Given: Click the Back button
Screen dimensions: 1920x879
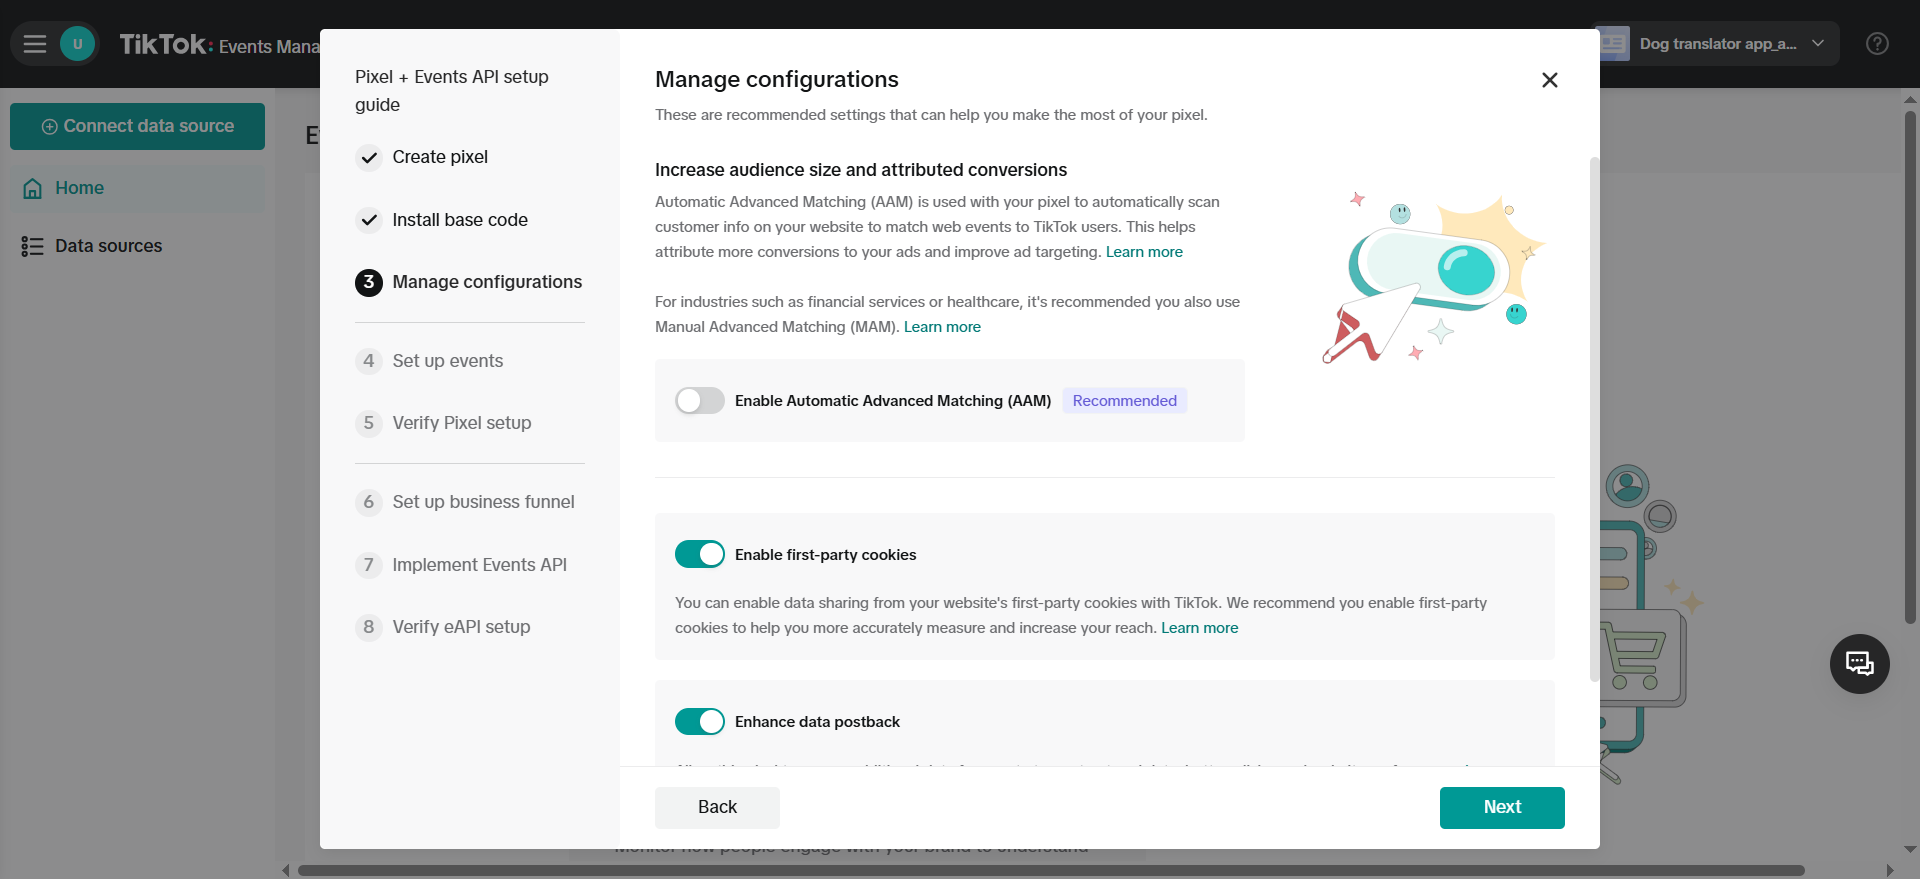Looking at the screenshot, I should point(717,808).
